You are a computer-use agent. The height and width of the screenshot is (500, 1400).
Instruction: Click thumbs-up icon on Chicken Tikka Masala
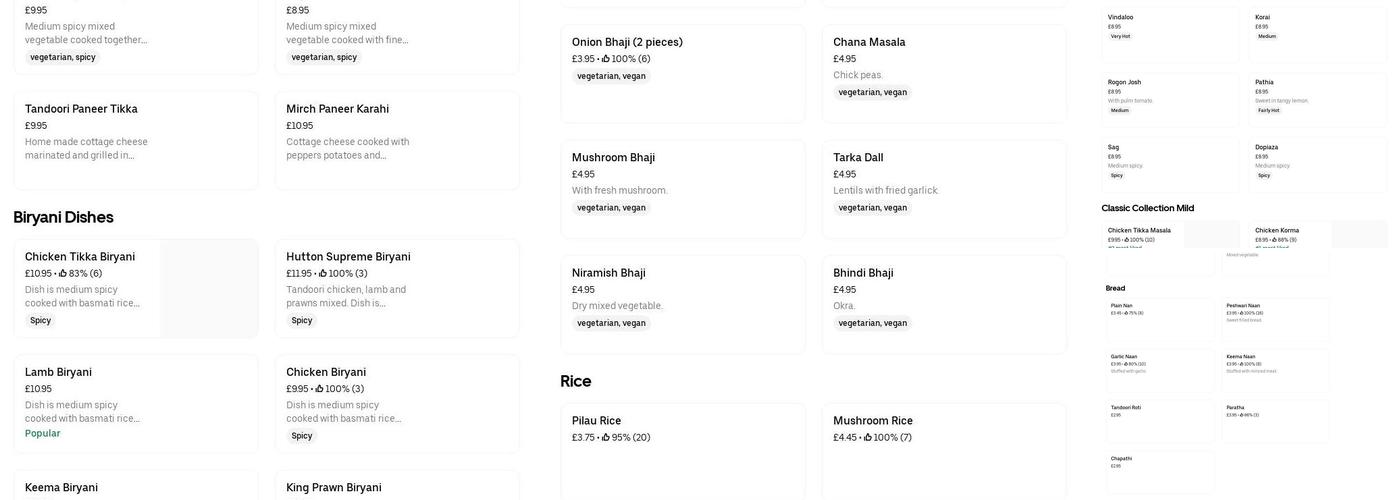pos(1126,240)
